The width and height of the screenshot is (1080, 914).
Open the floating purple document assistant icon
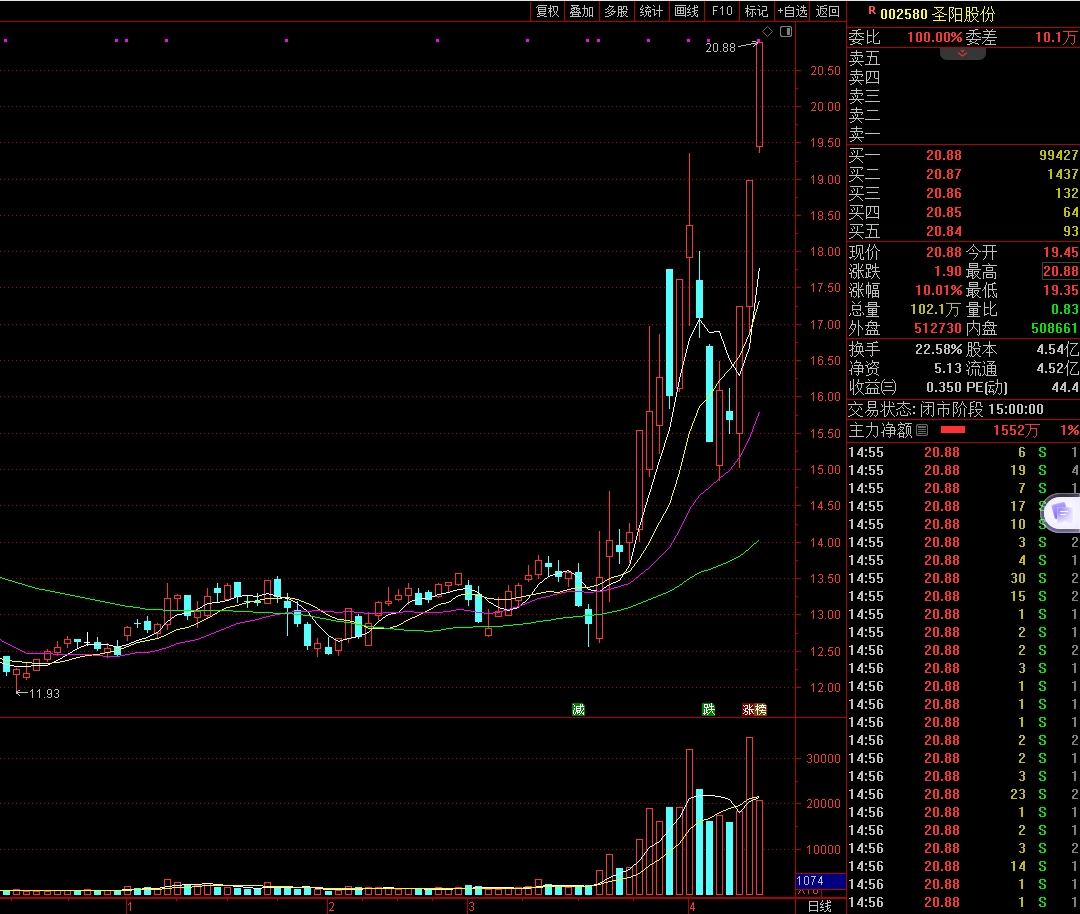(x=1060, y=513)
